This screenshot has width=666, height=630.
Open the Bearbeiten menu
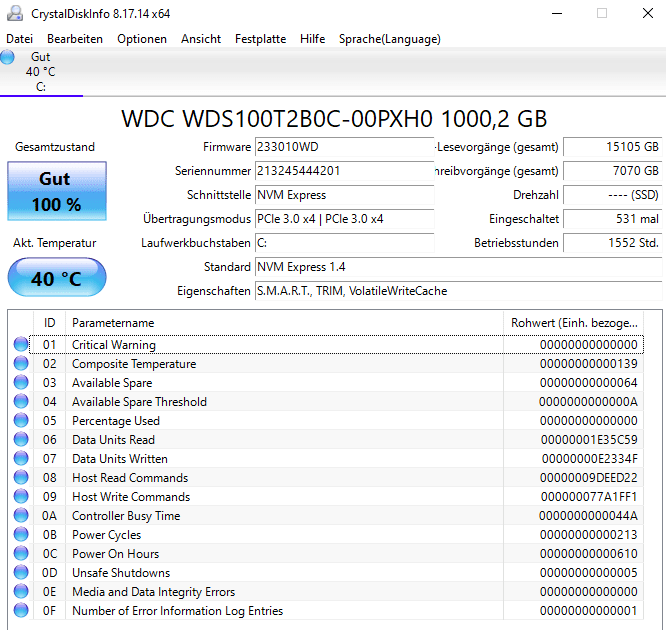pos(75,39)
